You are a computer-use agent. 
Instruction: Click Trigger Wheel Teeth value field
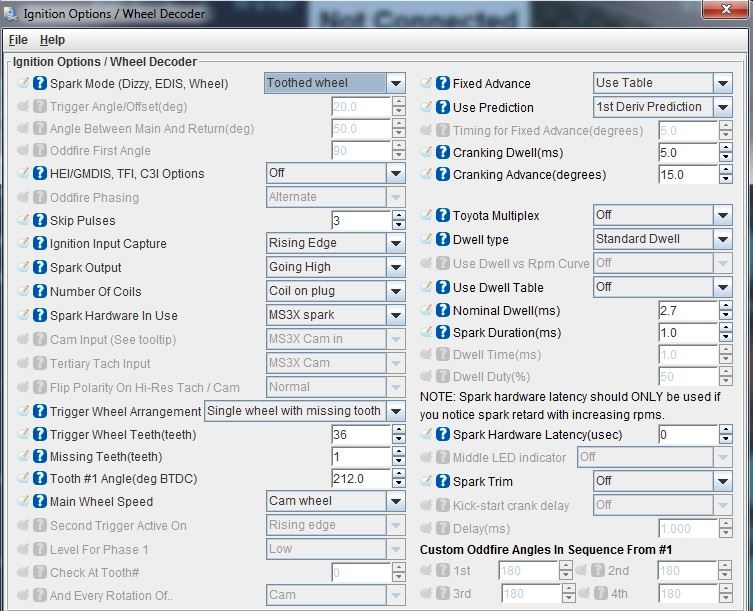pos(361,434)
